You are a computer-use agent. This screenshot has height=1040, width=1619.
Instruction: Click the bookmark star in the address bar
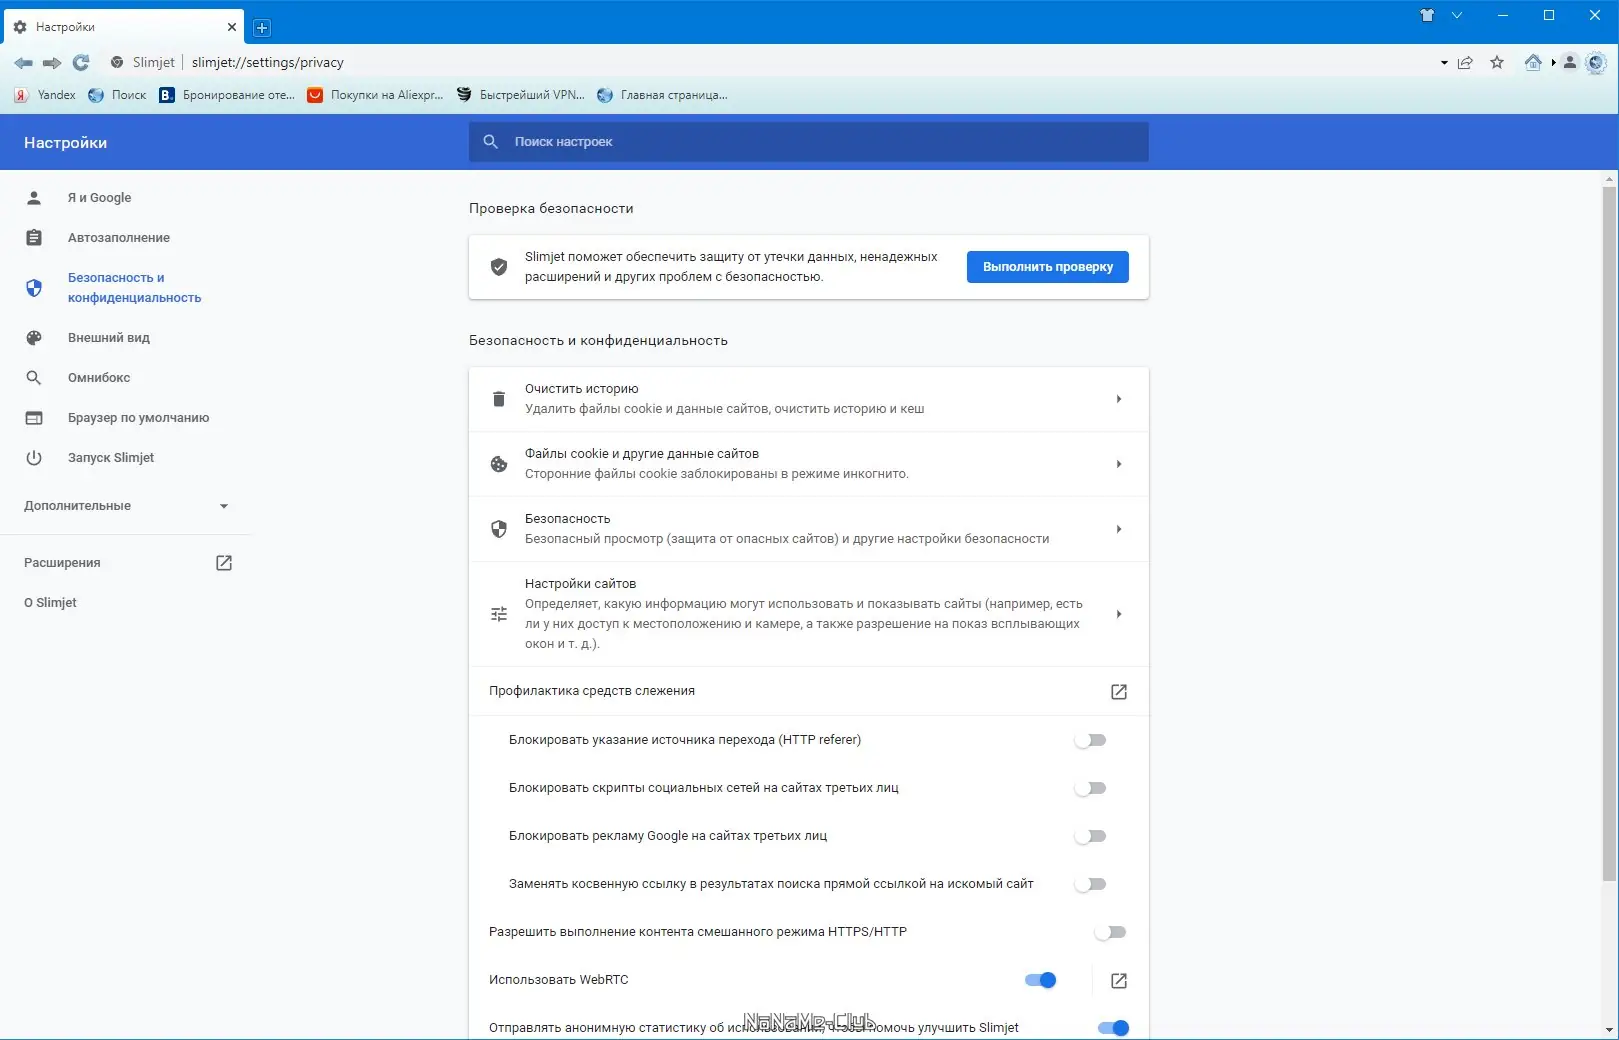click(x=1498, y=62)
